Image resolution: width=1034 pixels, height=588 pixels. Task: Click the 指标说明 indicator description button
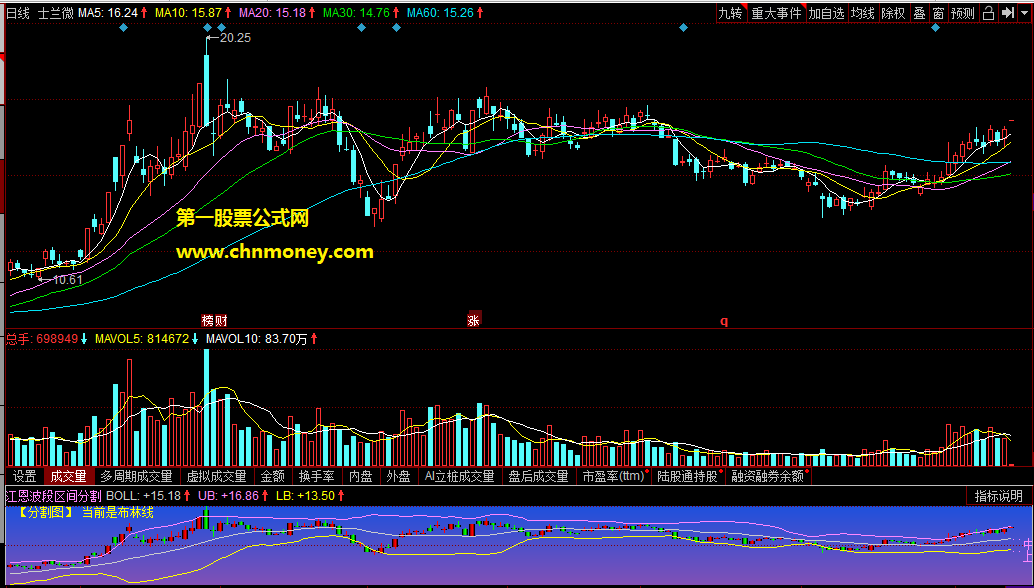coord(998,496)
